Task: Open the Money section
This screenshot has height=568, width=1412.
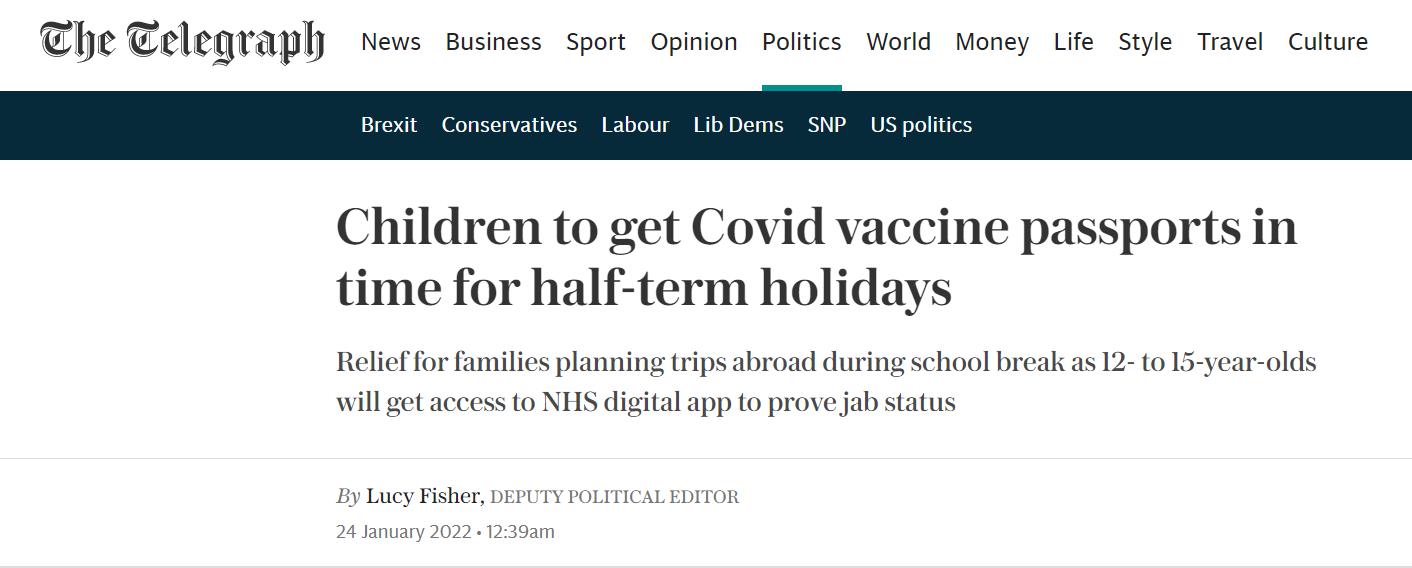Action: pos(992,42)
